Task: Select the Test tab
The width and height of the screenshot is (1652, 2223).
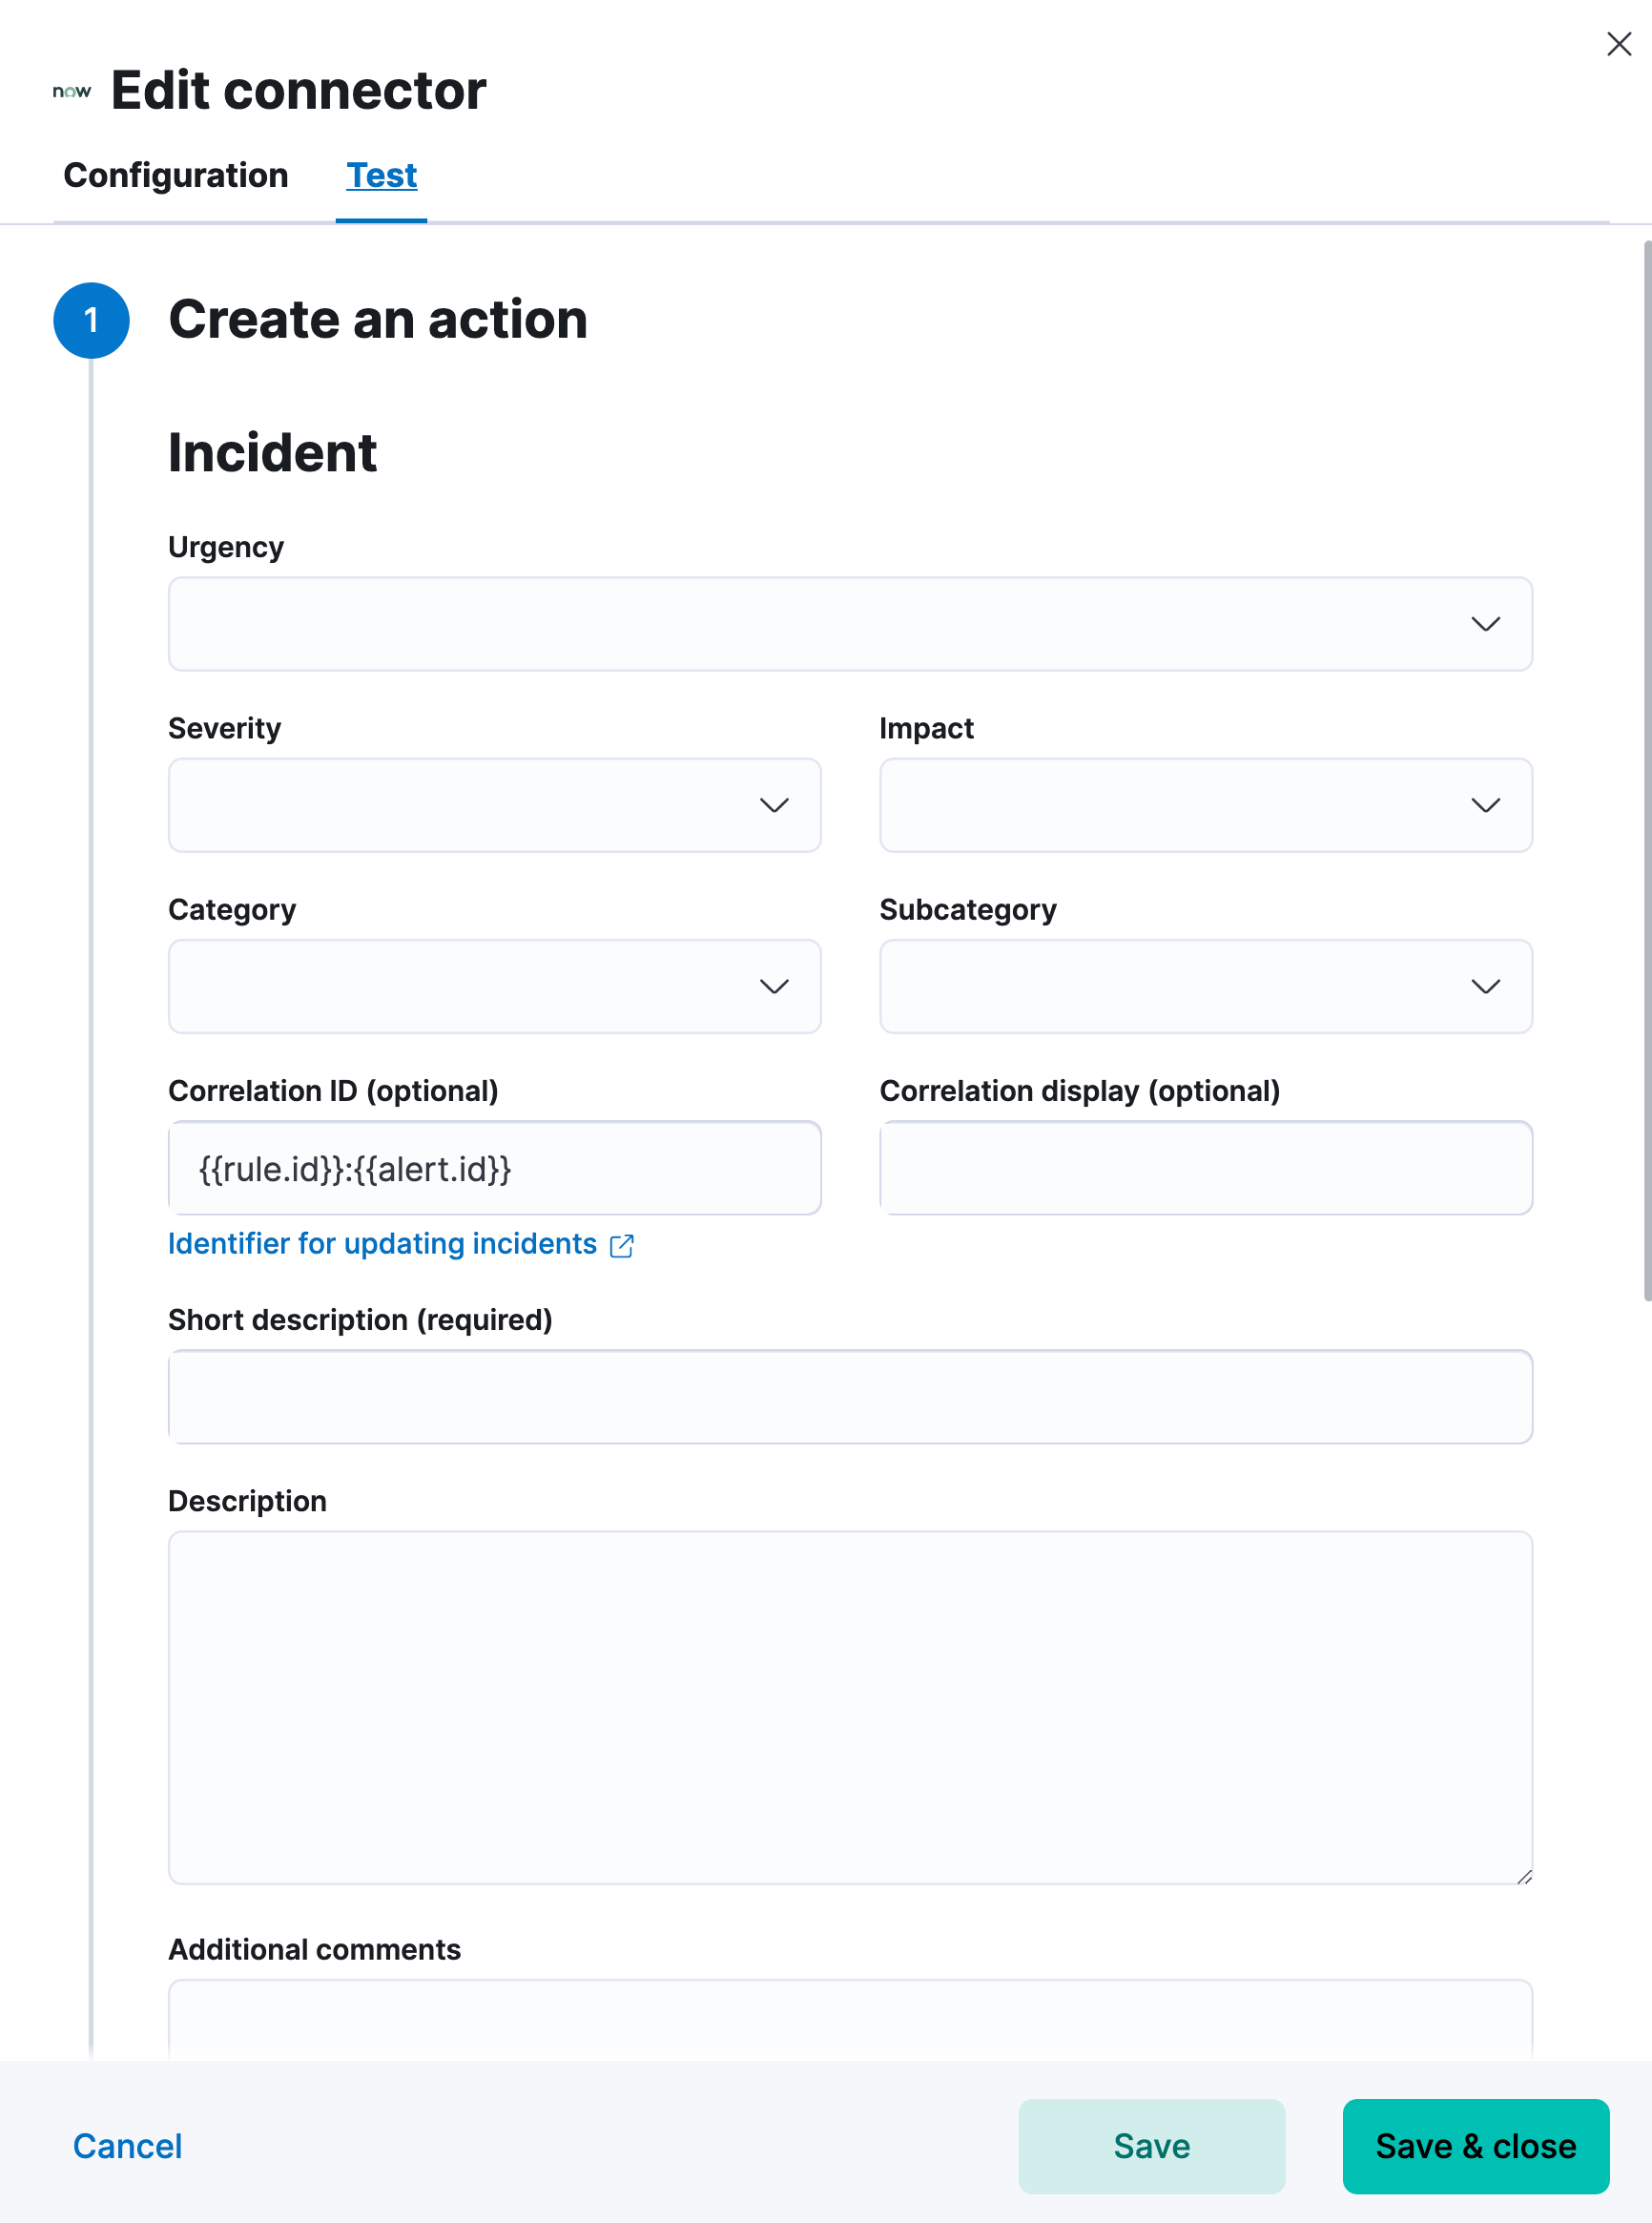Action: (381, 176)
